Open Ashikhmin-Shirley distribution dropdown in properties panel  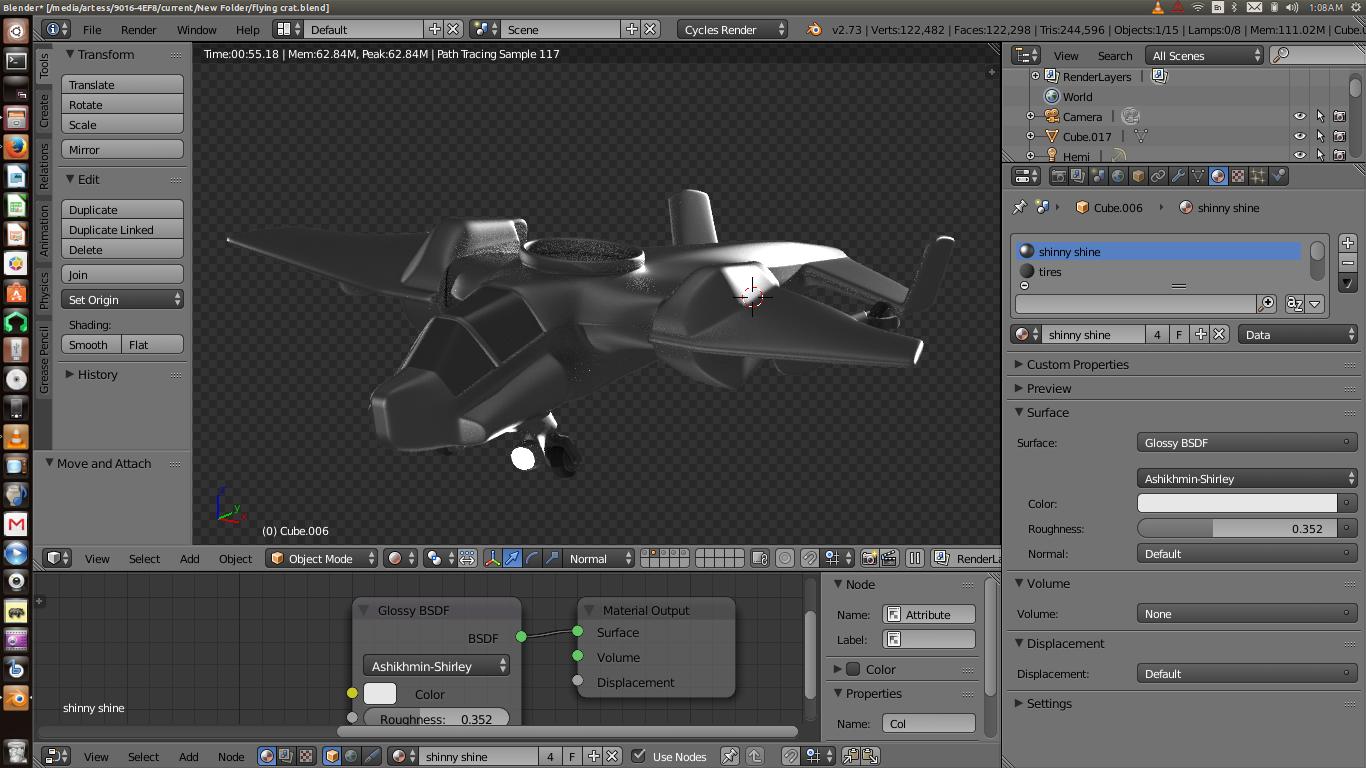pos(1246,478)
